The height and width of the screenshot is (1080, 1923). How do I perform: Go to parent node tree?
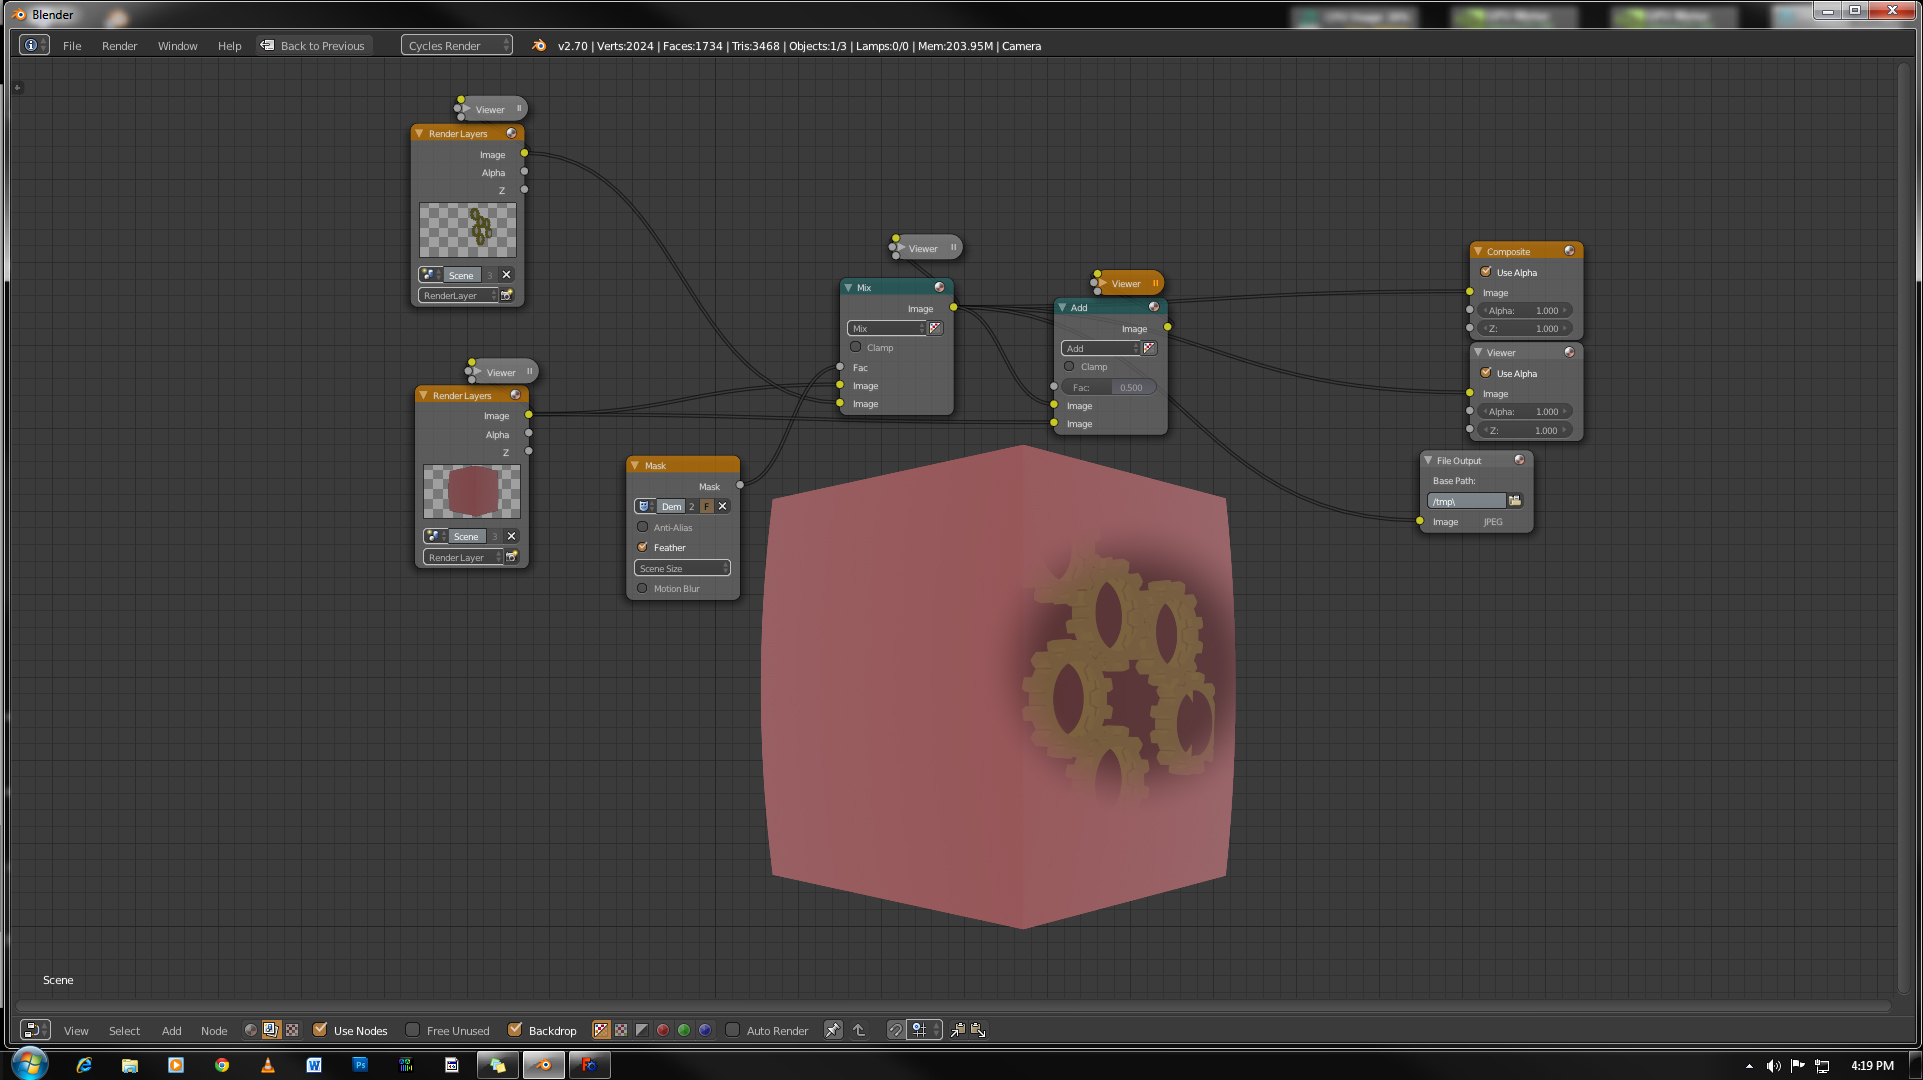[x=859, y=1030]
